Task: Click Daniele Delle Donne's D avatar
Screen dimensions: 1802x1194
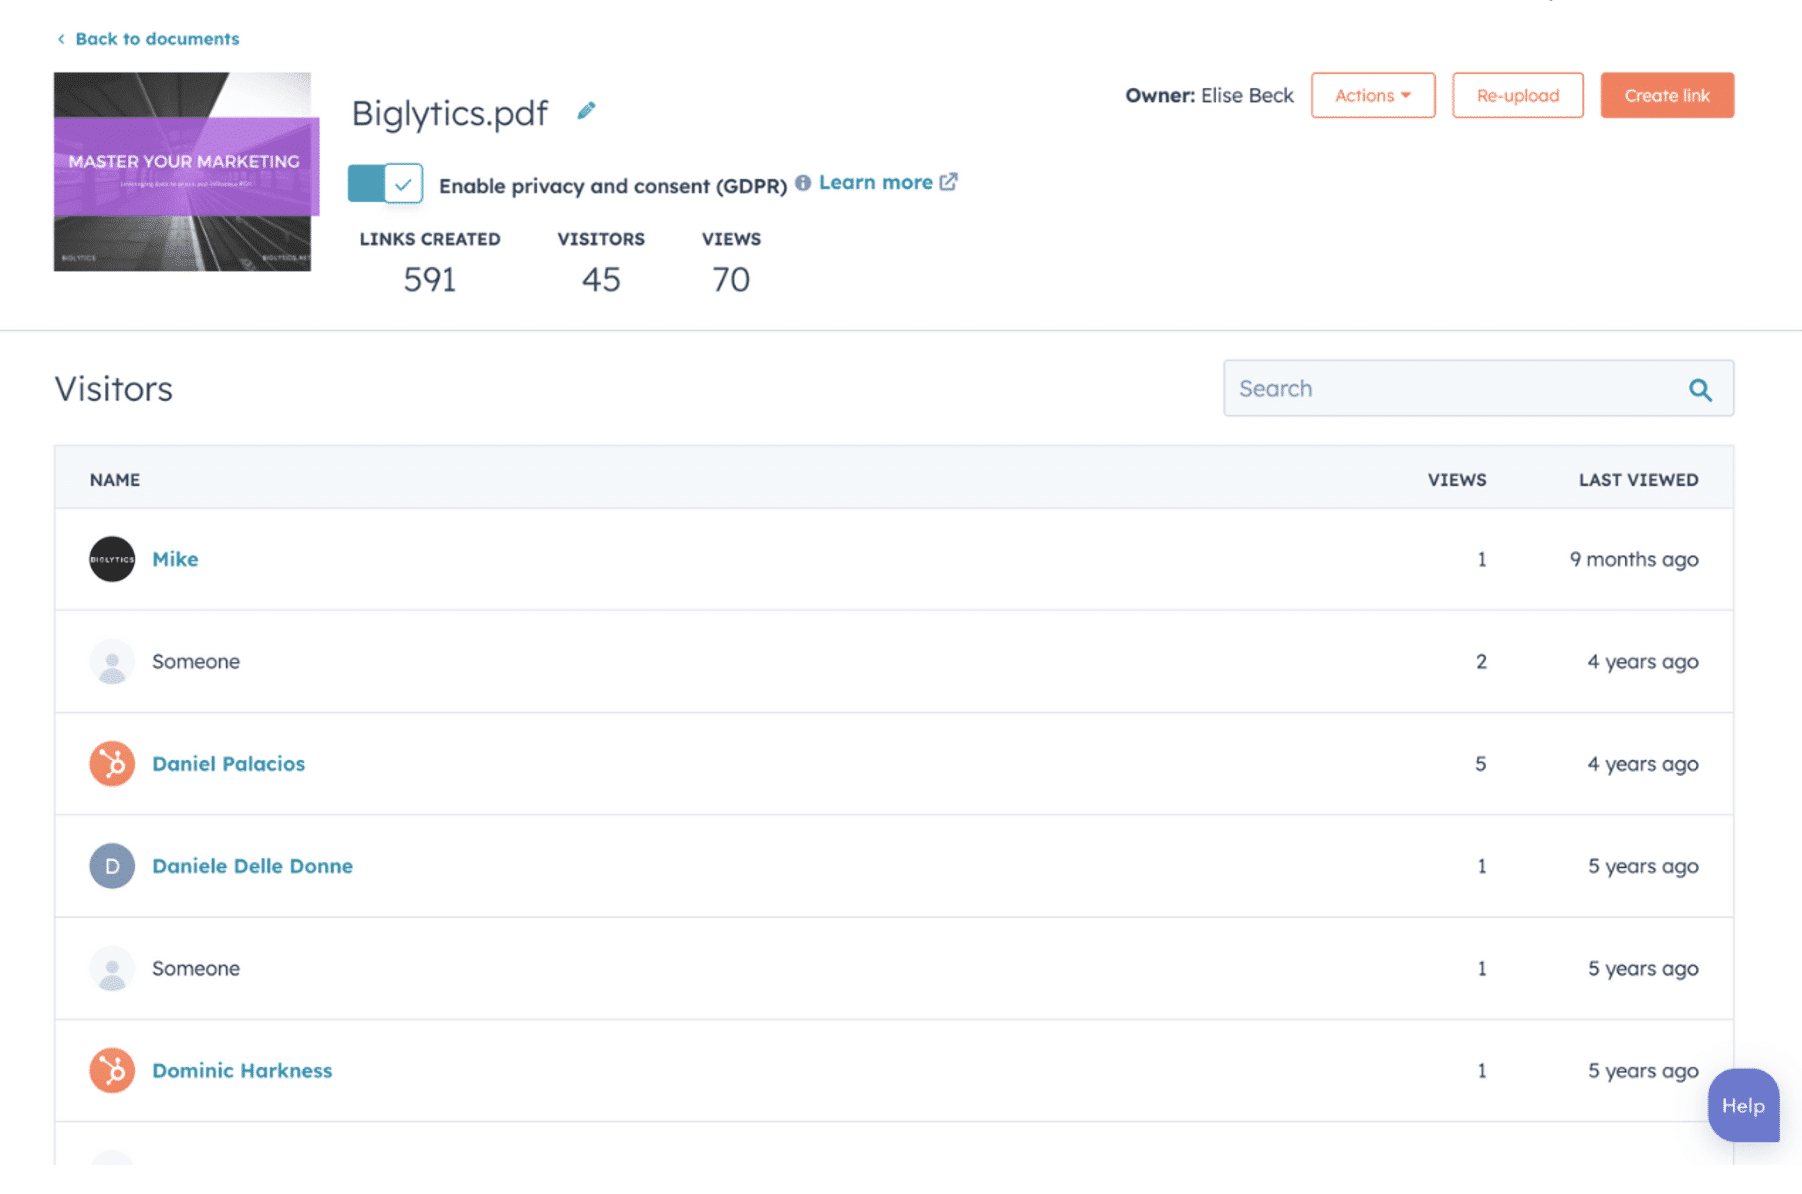Action: (x=112, y=866)
